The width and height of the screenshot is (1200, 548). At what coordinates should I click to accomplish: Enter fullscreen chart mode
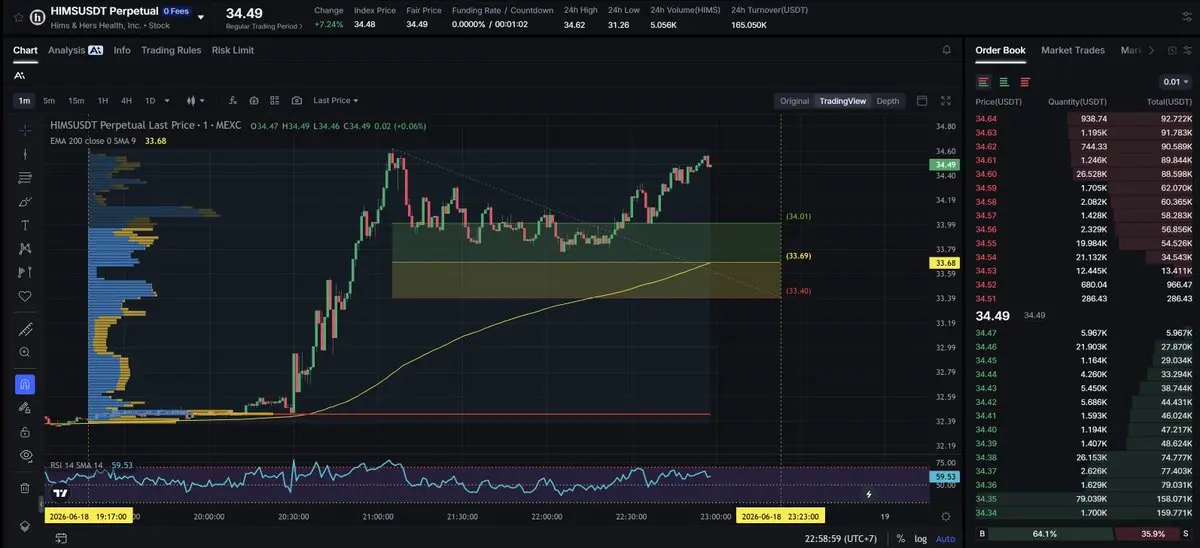946,101
